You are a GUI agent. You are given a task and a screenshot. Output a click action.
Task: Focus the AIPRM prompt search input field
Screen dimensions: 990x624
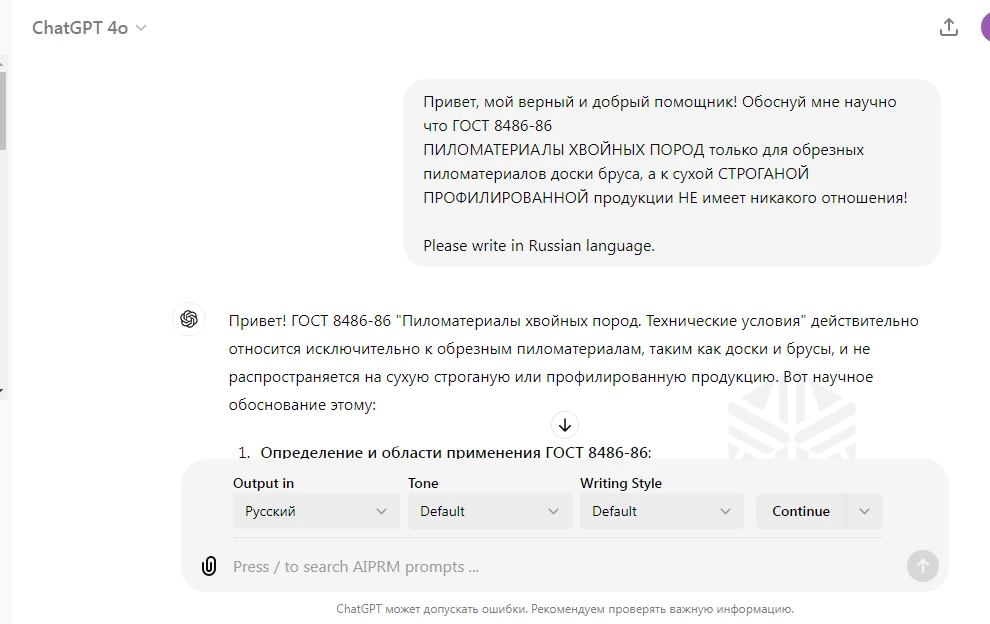[x=560, y=566]
